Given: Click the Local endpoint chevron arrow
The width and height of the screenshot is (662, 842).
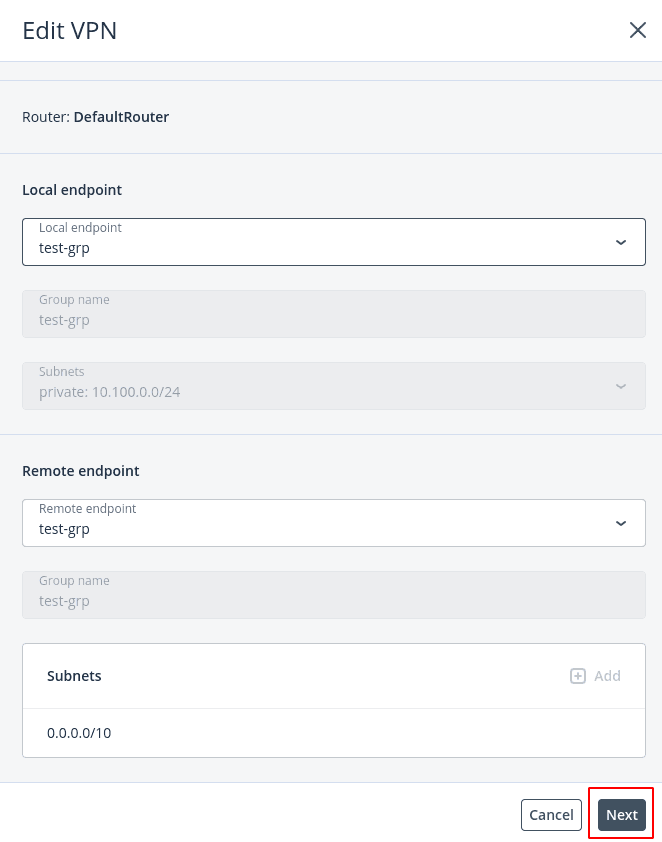Looking at the screenshot, I should pos(621,242).
